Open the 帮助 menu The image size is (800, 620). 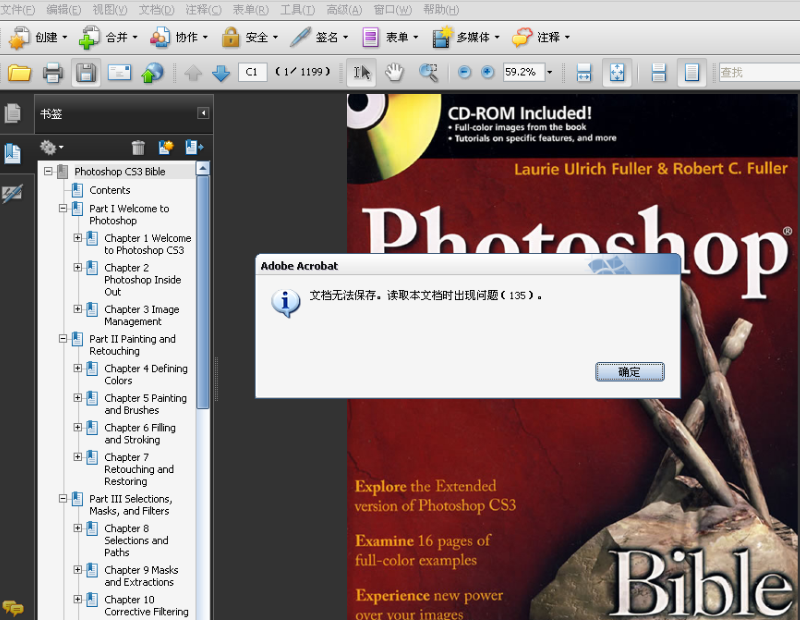(x=441, y=10)
